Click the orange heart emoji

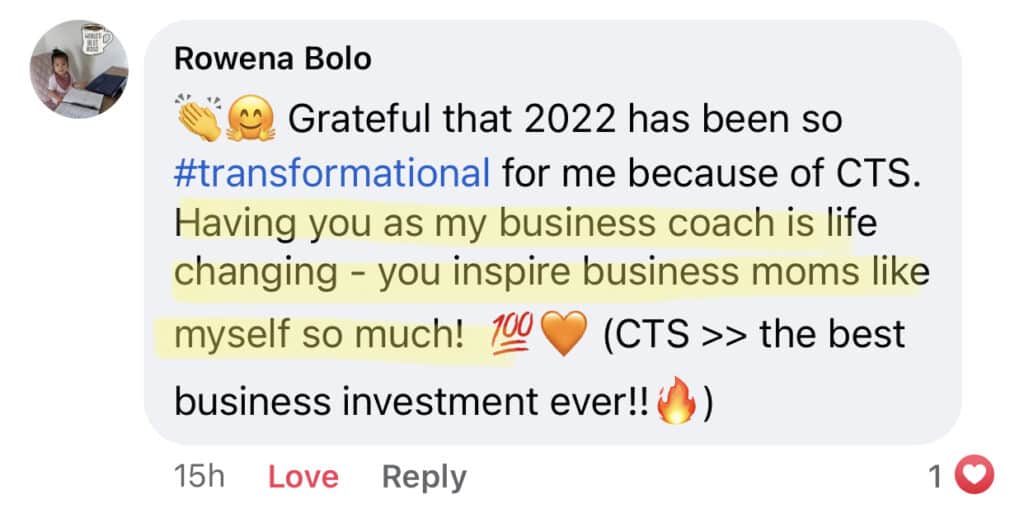coord(563,335)
